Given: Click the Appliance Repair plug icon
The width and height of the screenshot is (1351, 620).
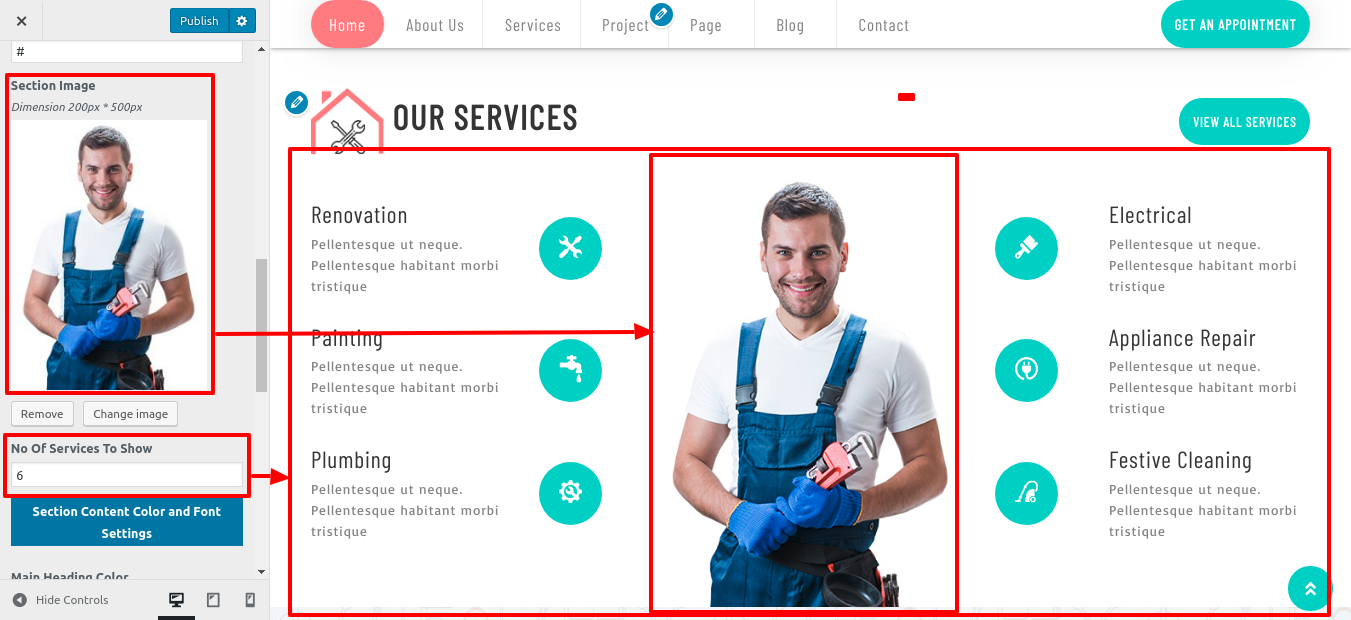Looking at the screenshot, I should [x=1026, y=370].
